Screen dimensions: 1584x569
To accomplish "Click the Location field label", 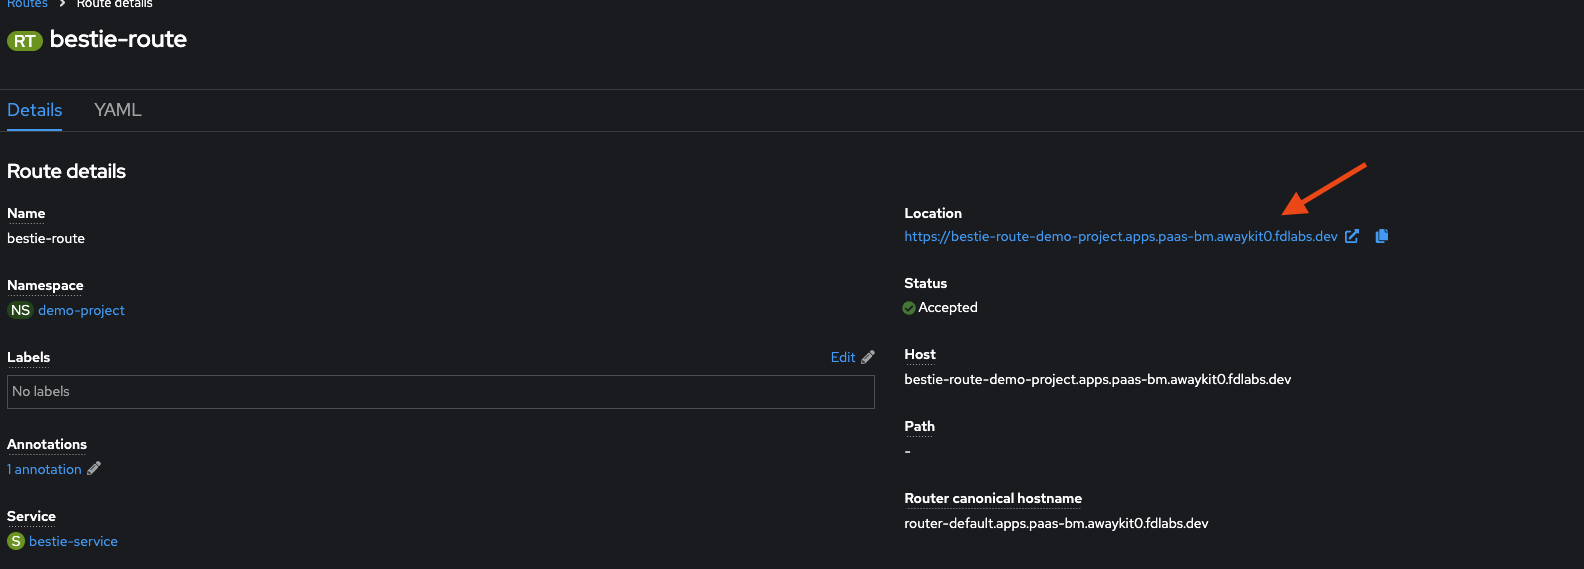I will [x=933, y=213].
